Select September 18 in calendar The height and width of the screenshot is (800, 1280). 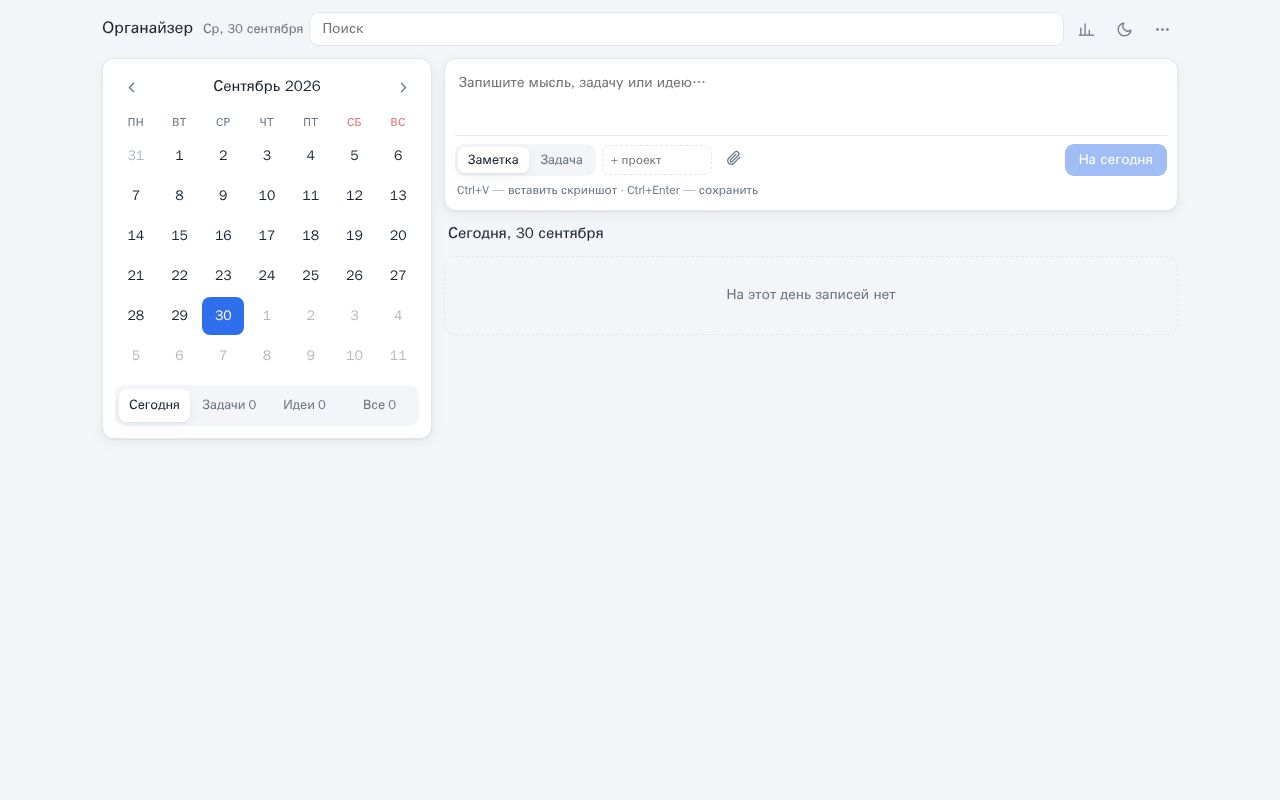(x=311, y=236)
